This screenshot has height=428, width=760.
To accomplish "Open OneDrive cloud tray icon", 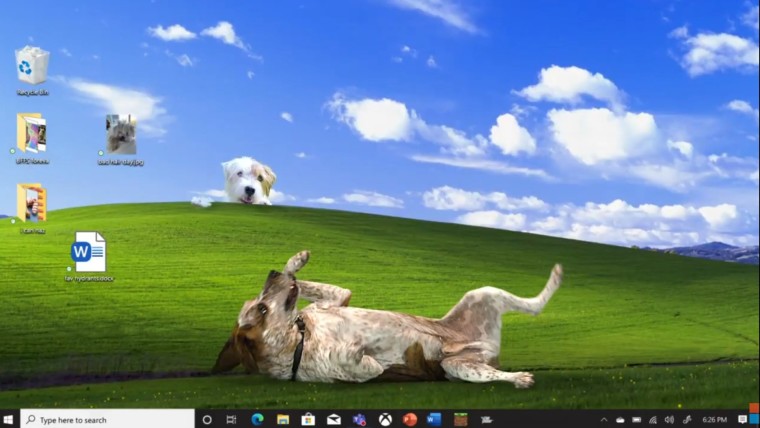I will (620, 420).
